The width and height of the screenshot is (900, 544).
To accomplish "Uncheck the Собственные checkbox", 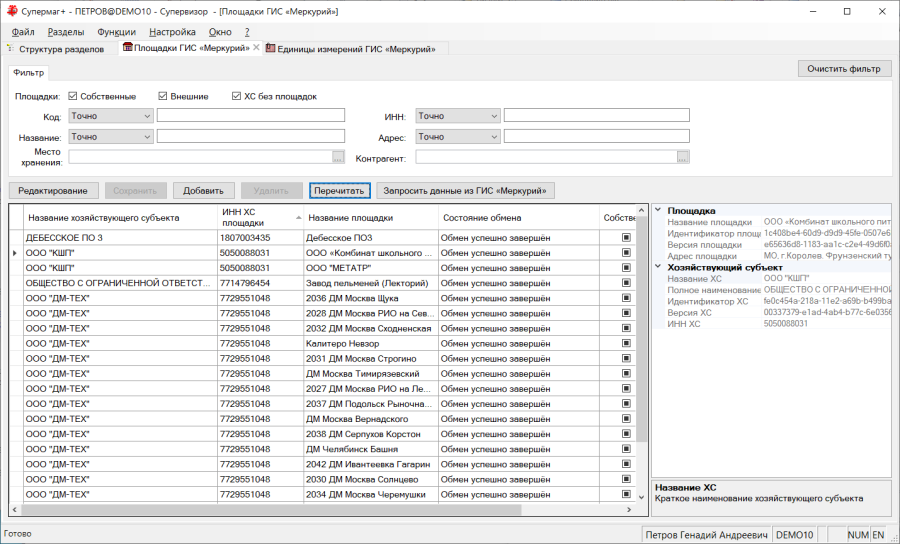I will 72,96.
